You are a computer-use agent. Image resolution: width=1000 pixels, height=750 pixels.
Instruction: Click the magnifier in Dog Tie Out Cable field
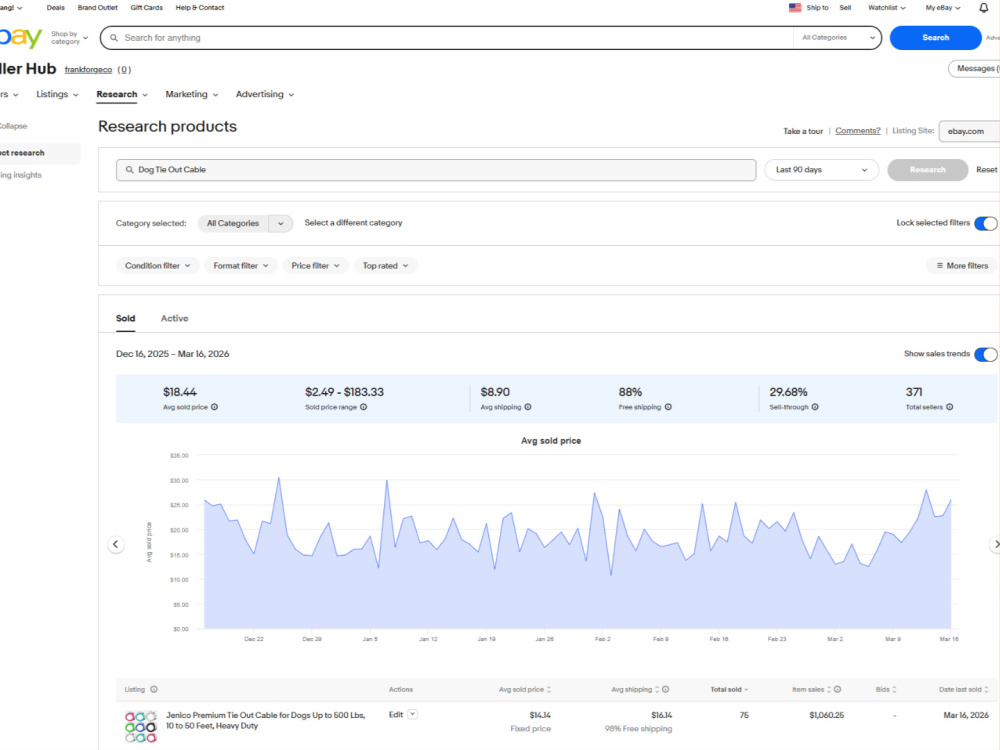pos(129,170)
